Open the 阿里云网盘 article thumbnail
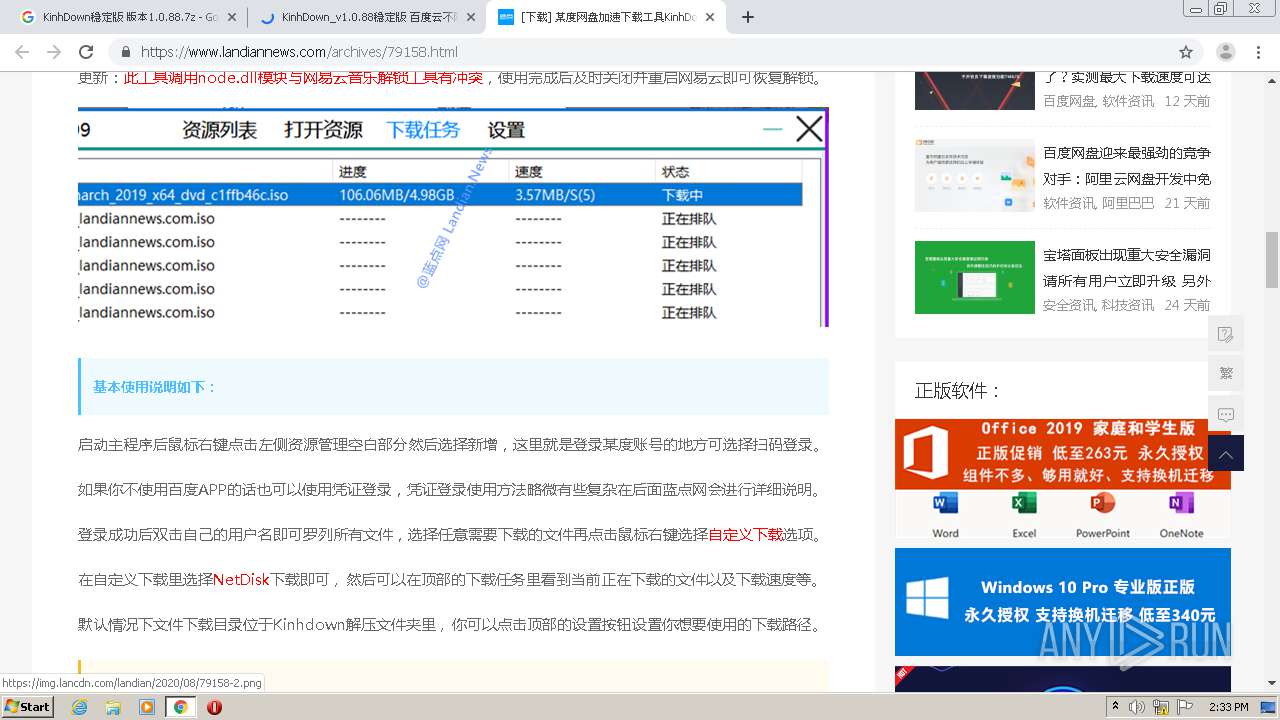 [975, 176]
